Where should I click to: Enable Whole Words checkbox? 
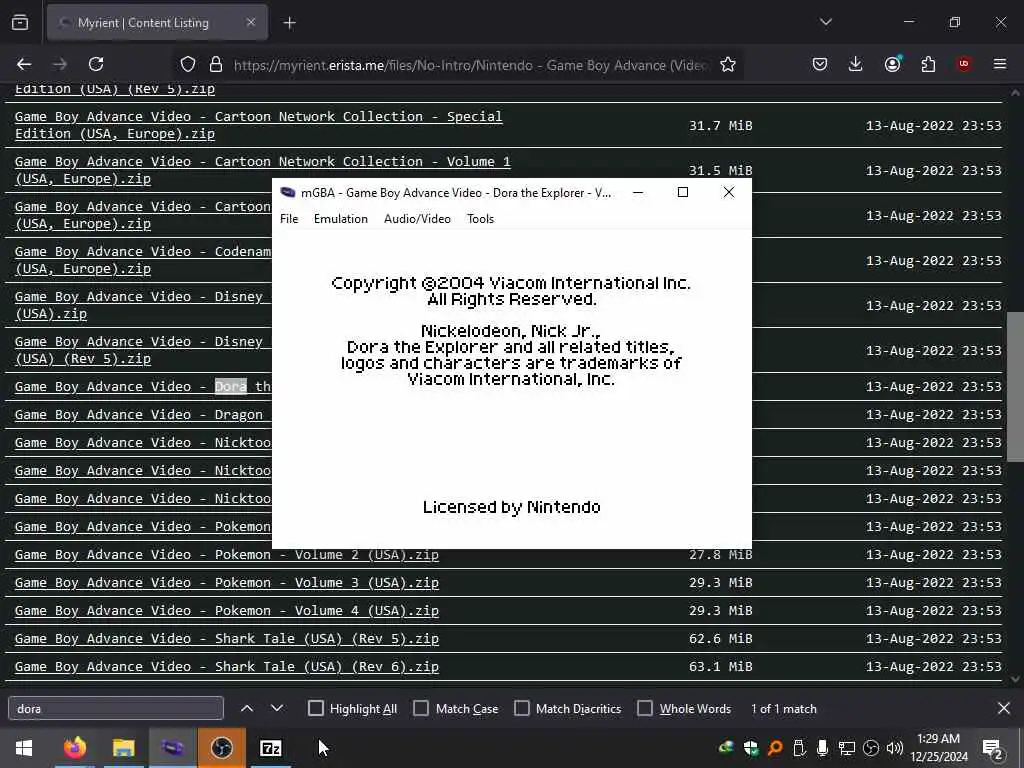tap(645, 709)
